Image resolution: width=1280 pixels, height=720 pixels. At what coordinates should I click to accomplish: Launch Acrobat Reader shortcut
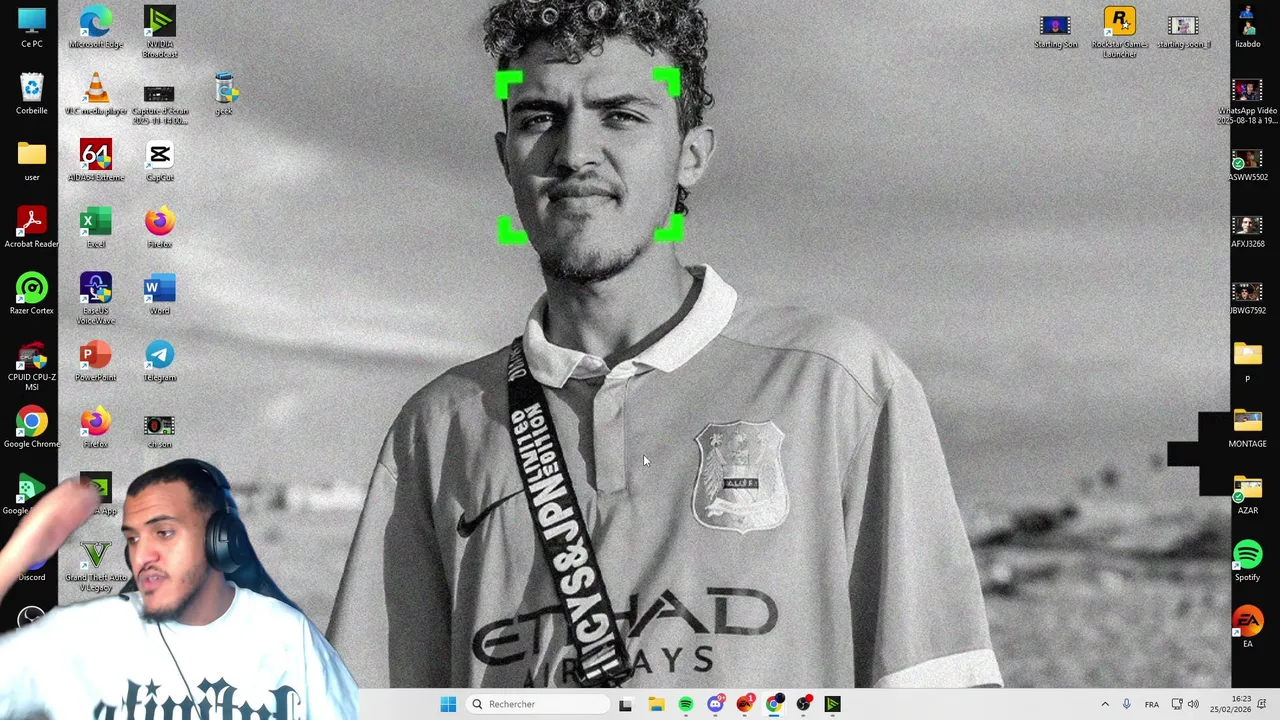click(x=32, y=227)
